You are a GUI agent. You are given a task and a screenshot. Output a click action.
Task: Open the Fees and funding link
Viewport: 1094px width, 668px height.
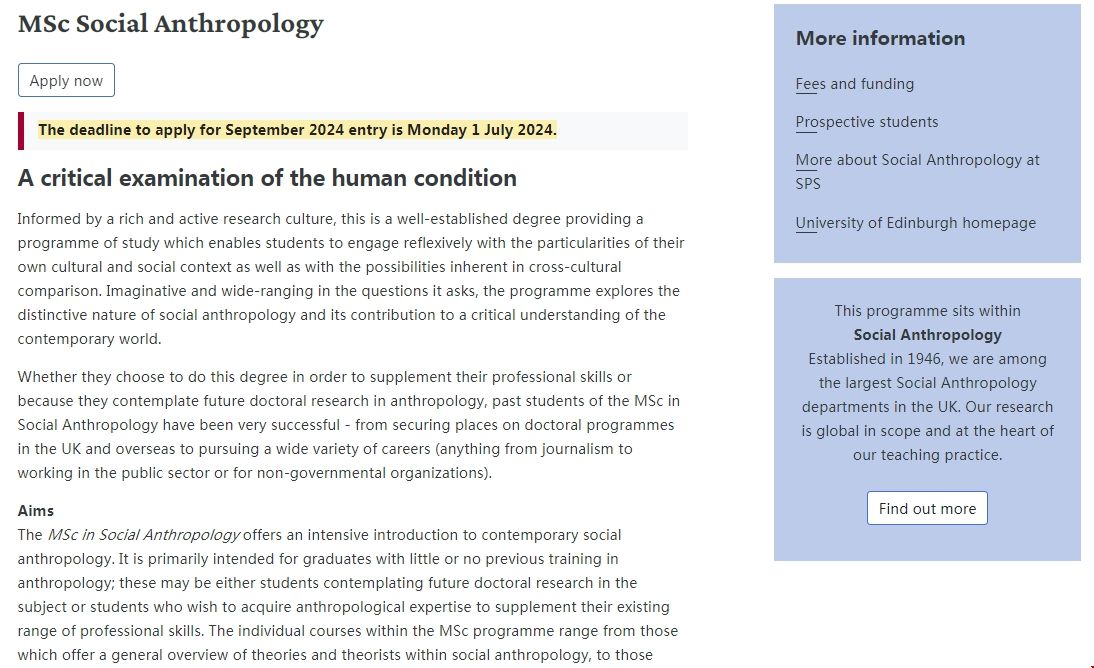854,84
